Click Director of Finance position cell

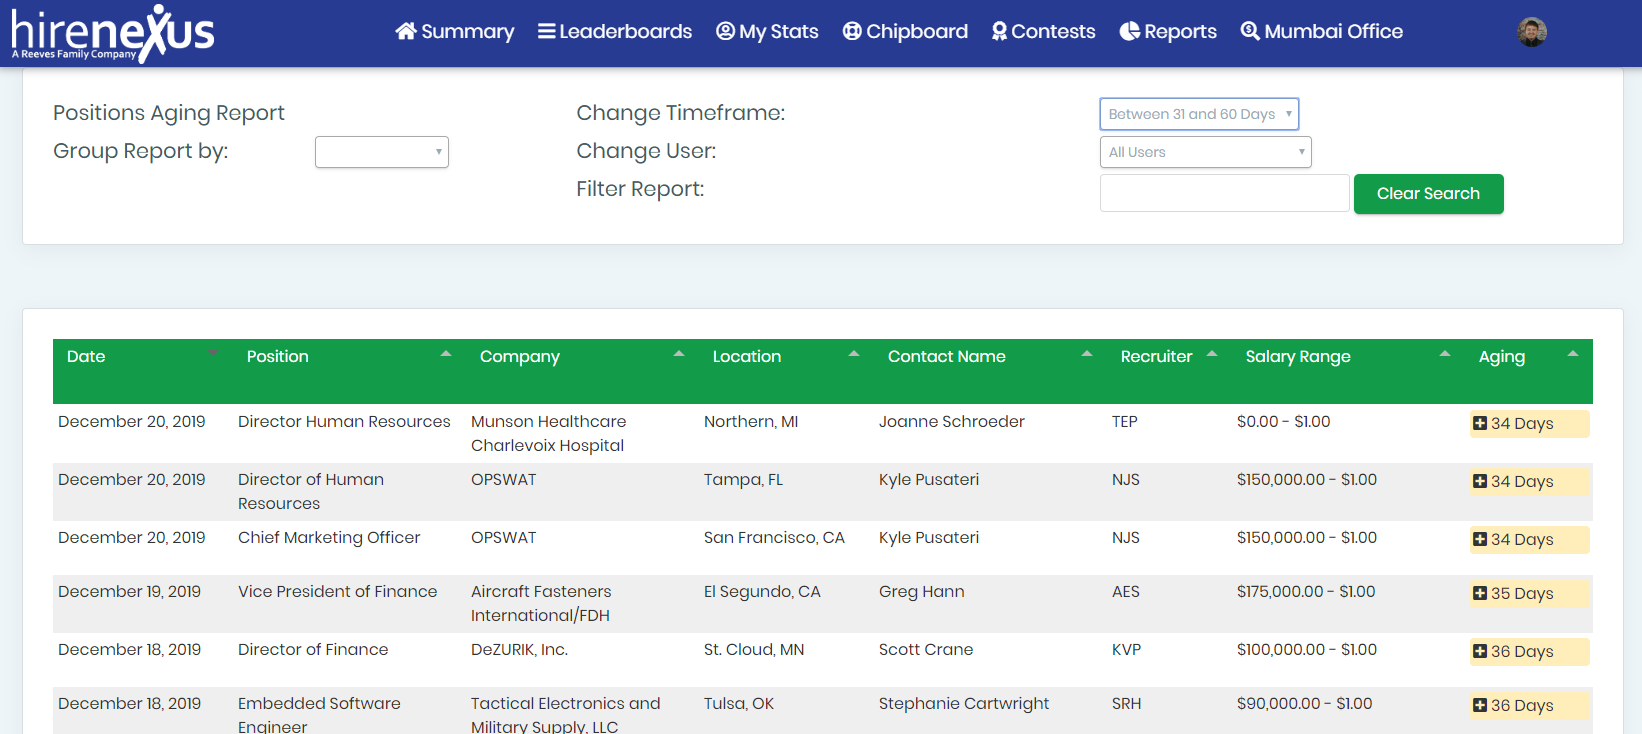point(313,650)
